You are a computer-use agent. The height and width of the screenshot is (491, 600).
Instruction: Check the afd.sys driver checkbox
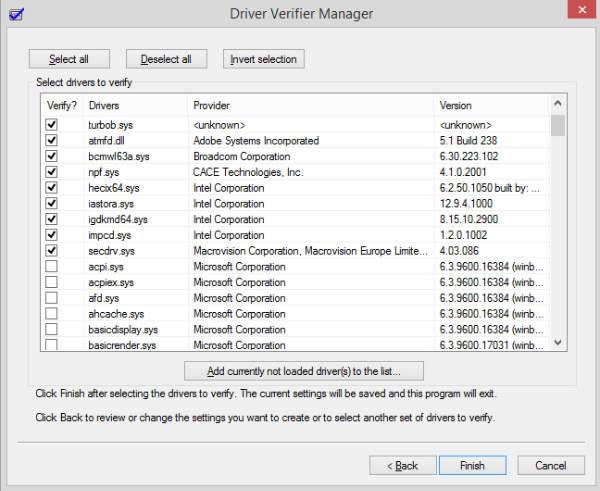(x=52, y=298)
